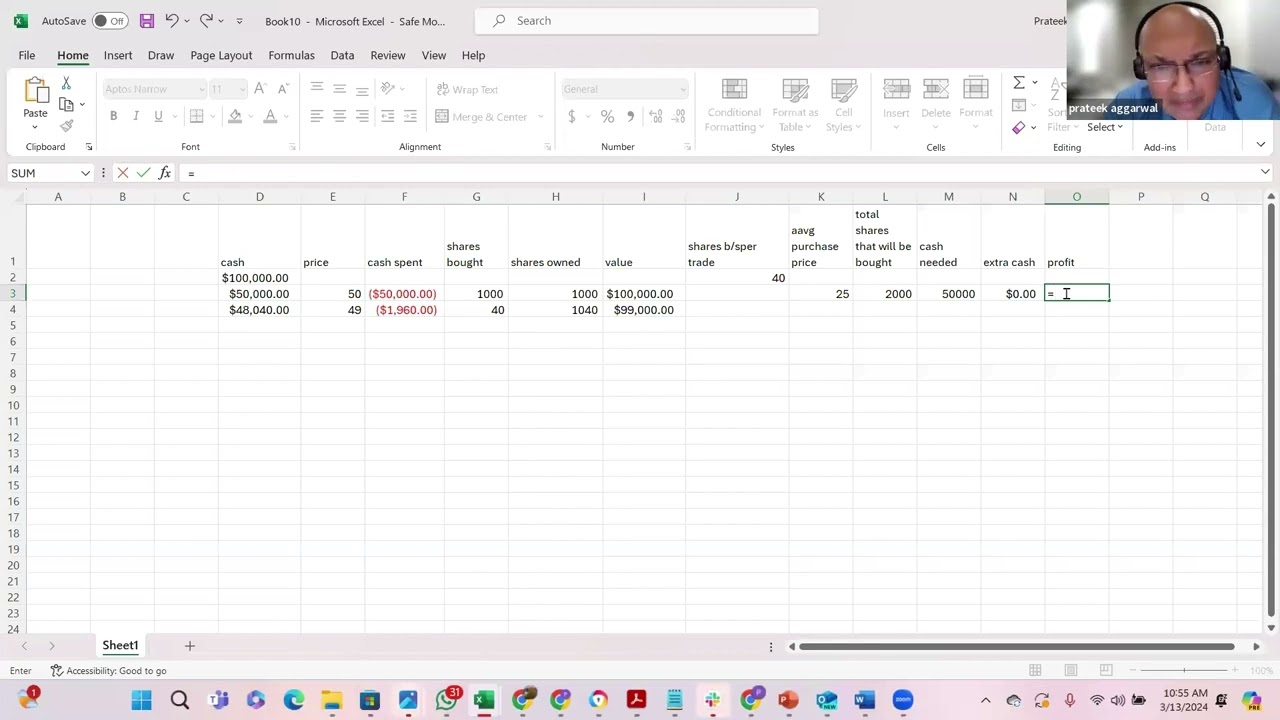Redo the last action
Image resolution: width=1280 pixels, height=720 pixels.
(x=206, y=20)
